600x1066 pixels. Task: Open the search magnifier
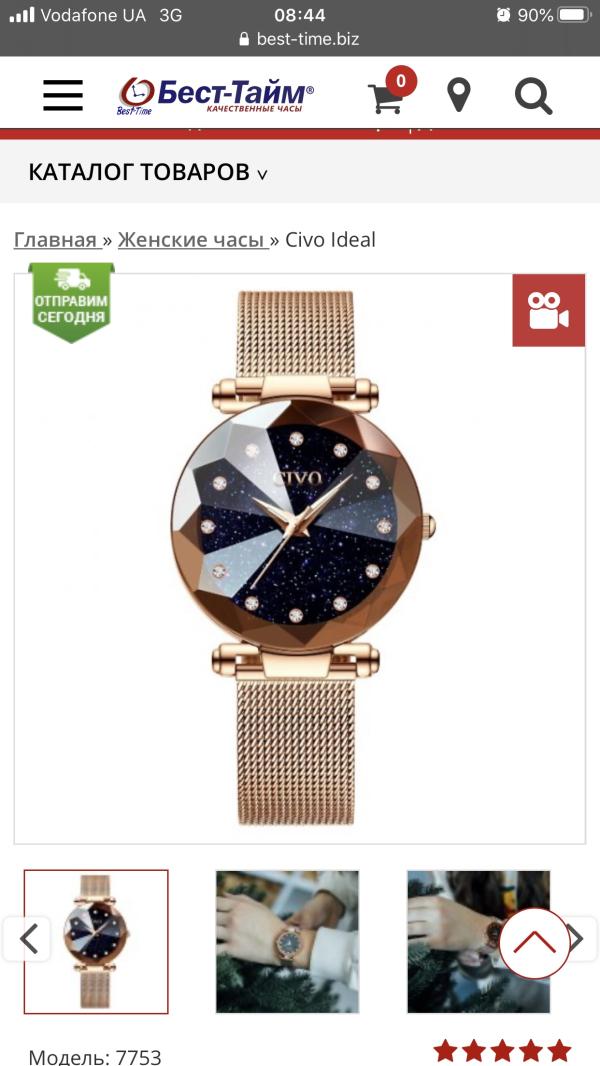533,96
